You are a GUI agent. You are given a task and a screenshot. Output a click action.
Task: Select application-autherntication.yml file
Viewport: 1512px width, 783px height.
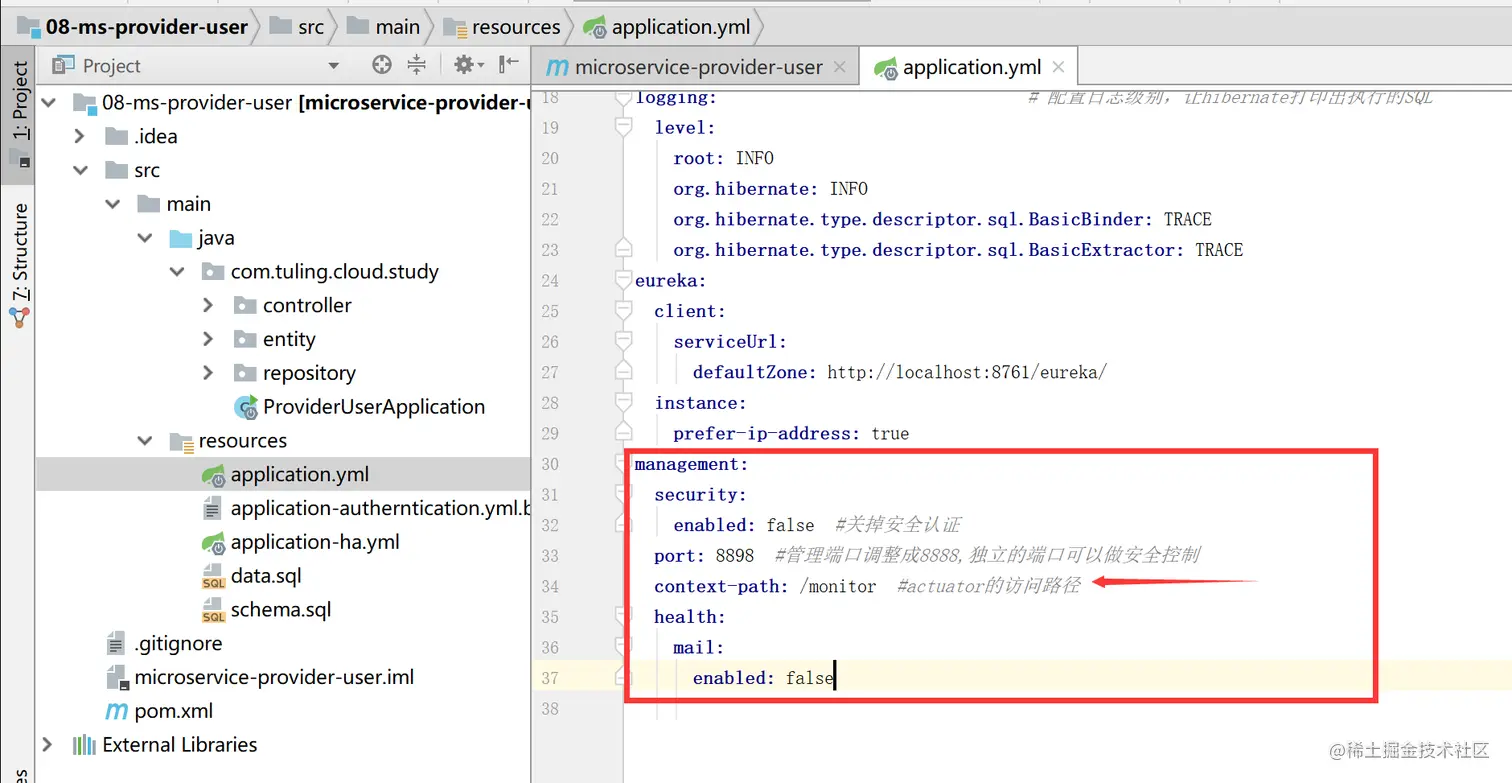click(380, 508)
